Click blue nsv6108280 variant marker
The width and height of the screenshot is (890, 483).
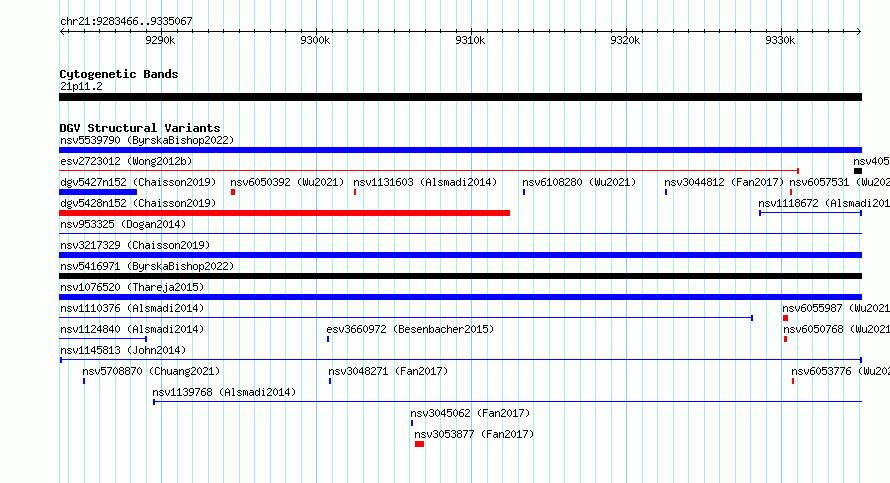524,192
